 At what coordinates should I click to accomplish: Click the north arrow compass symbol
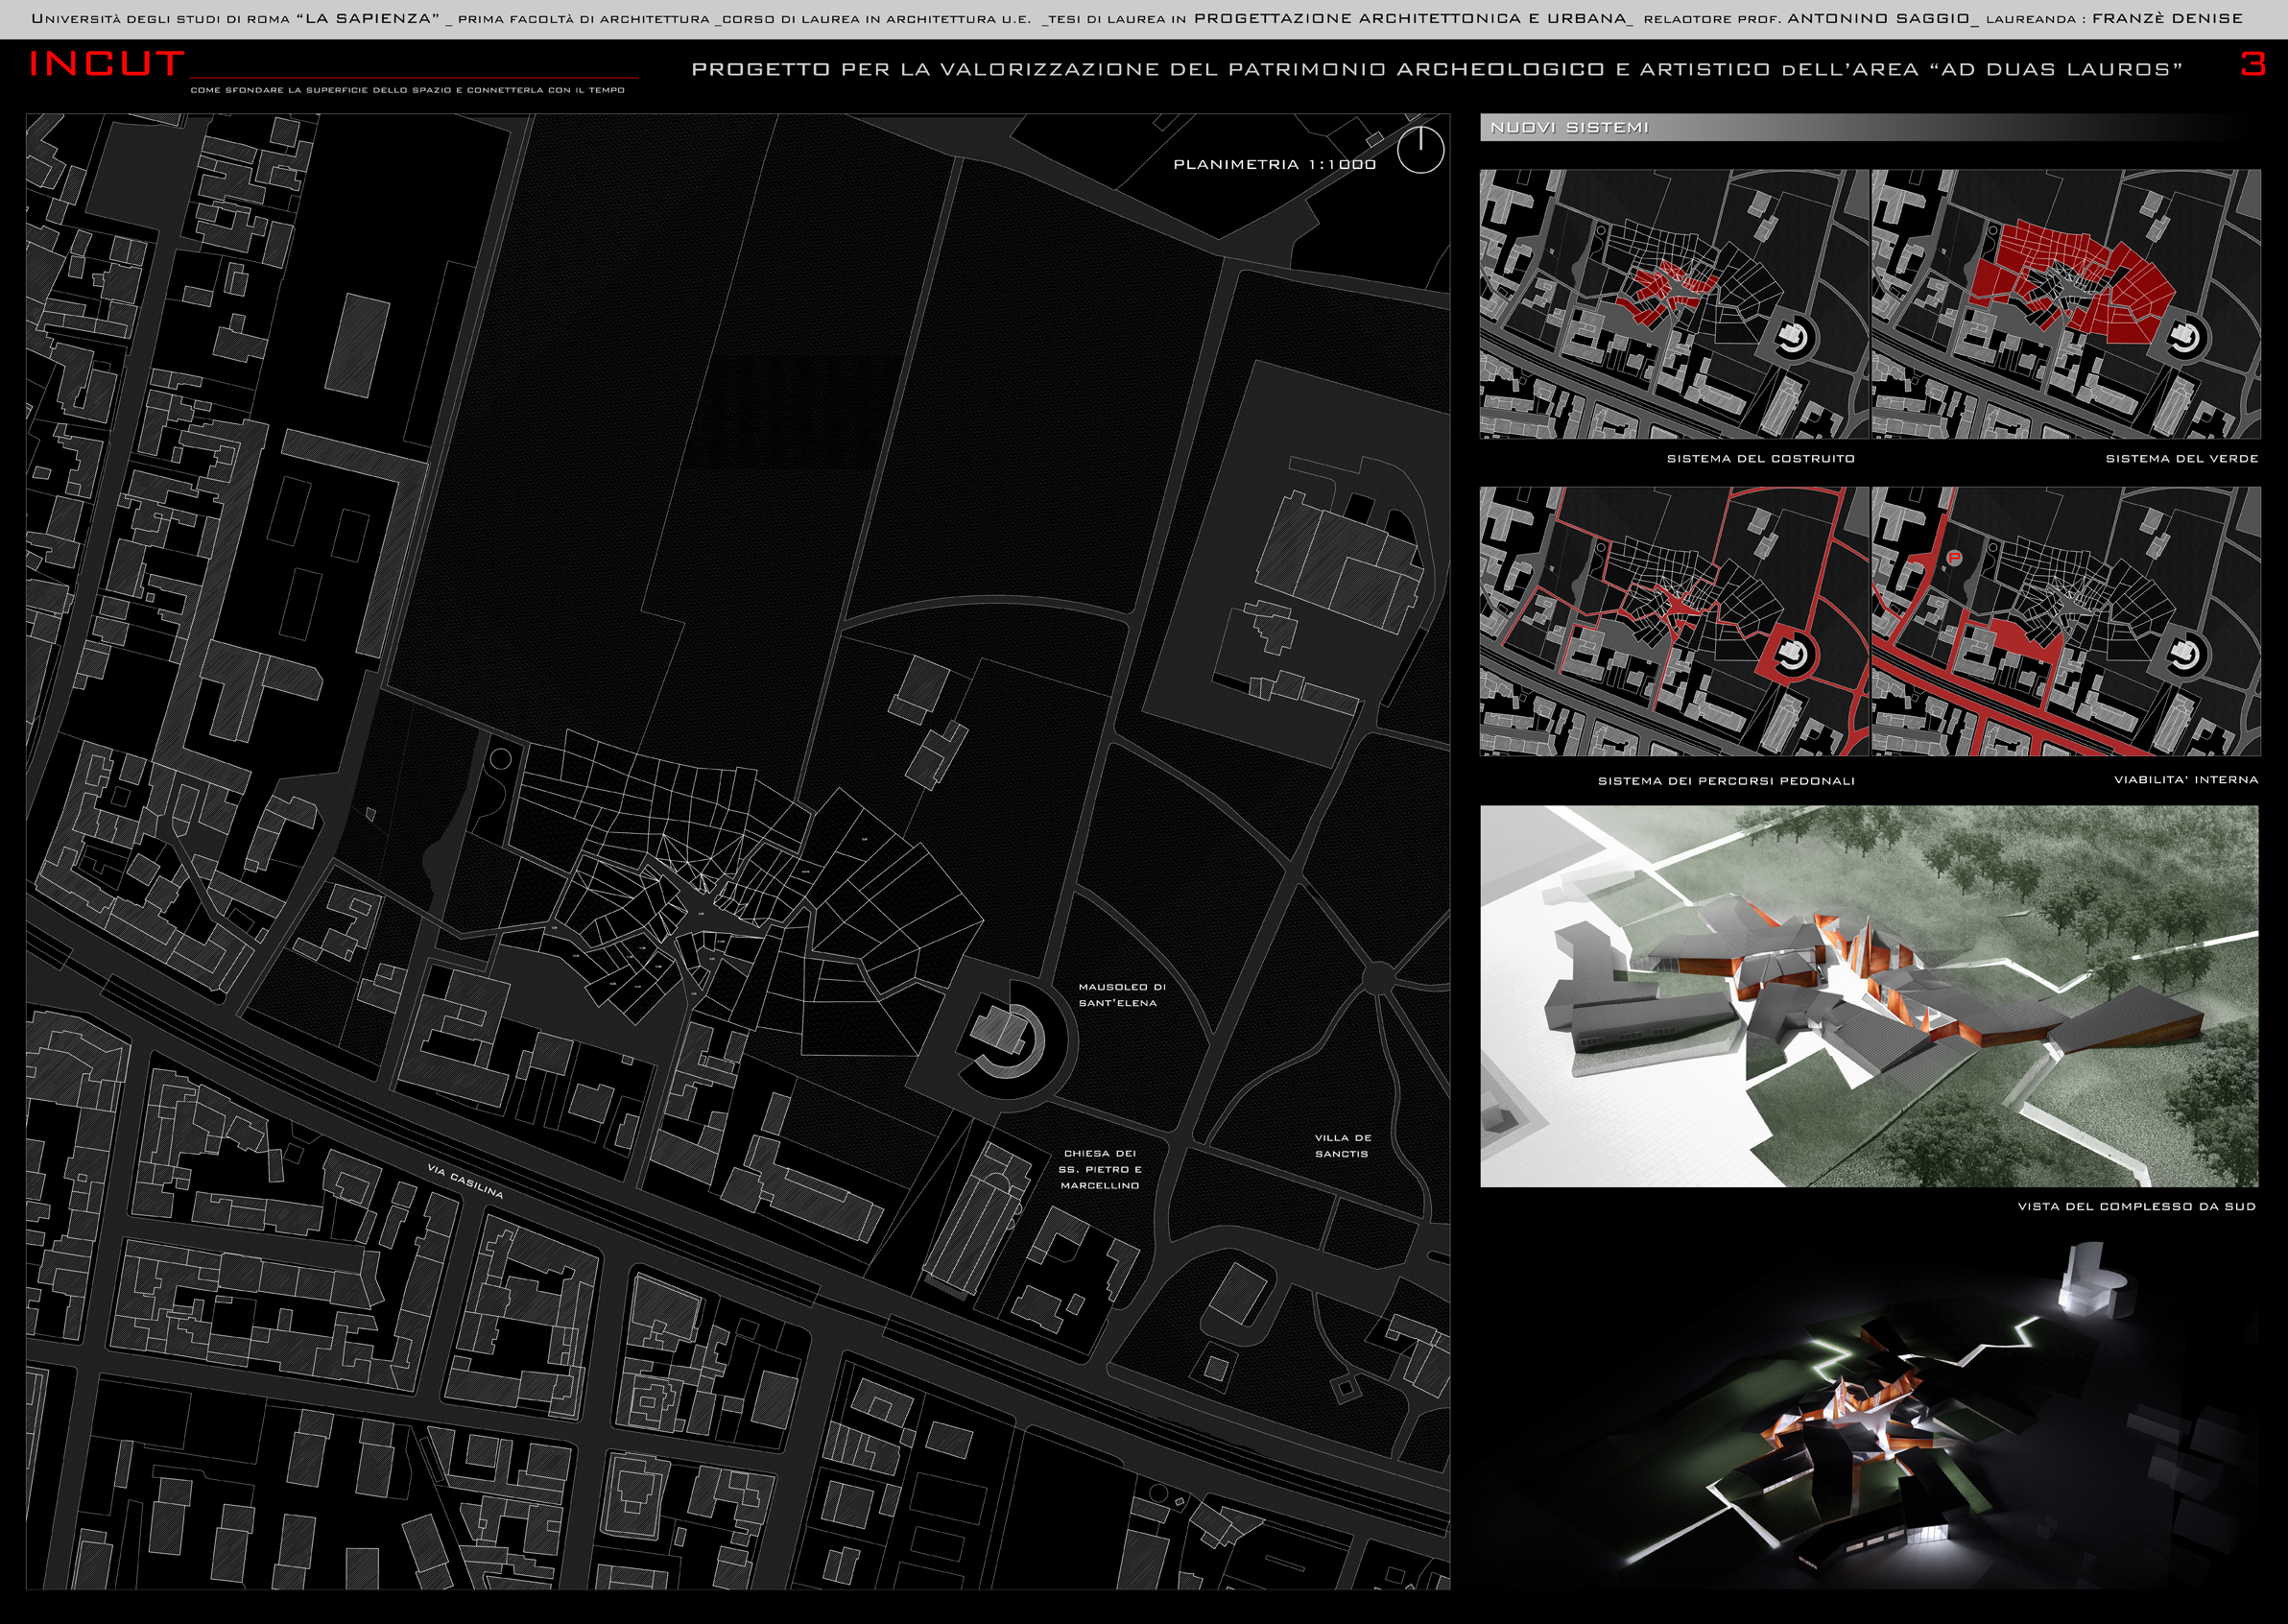[x=1420, y=150]
